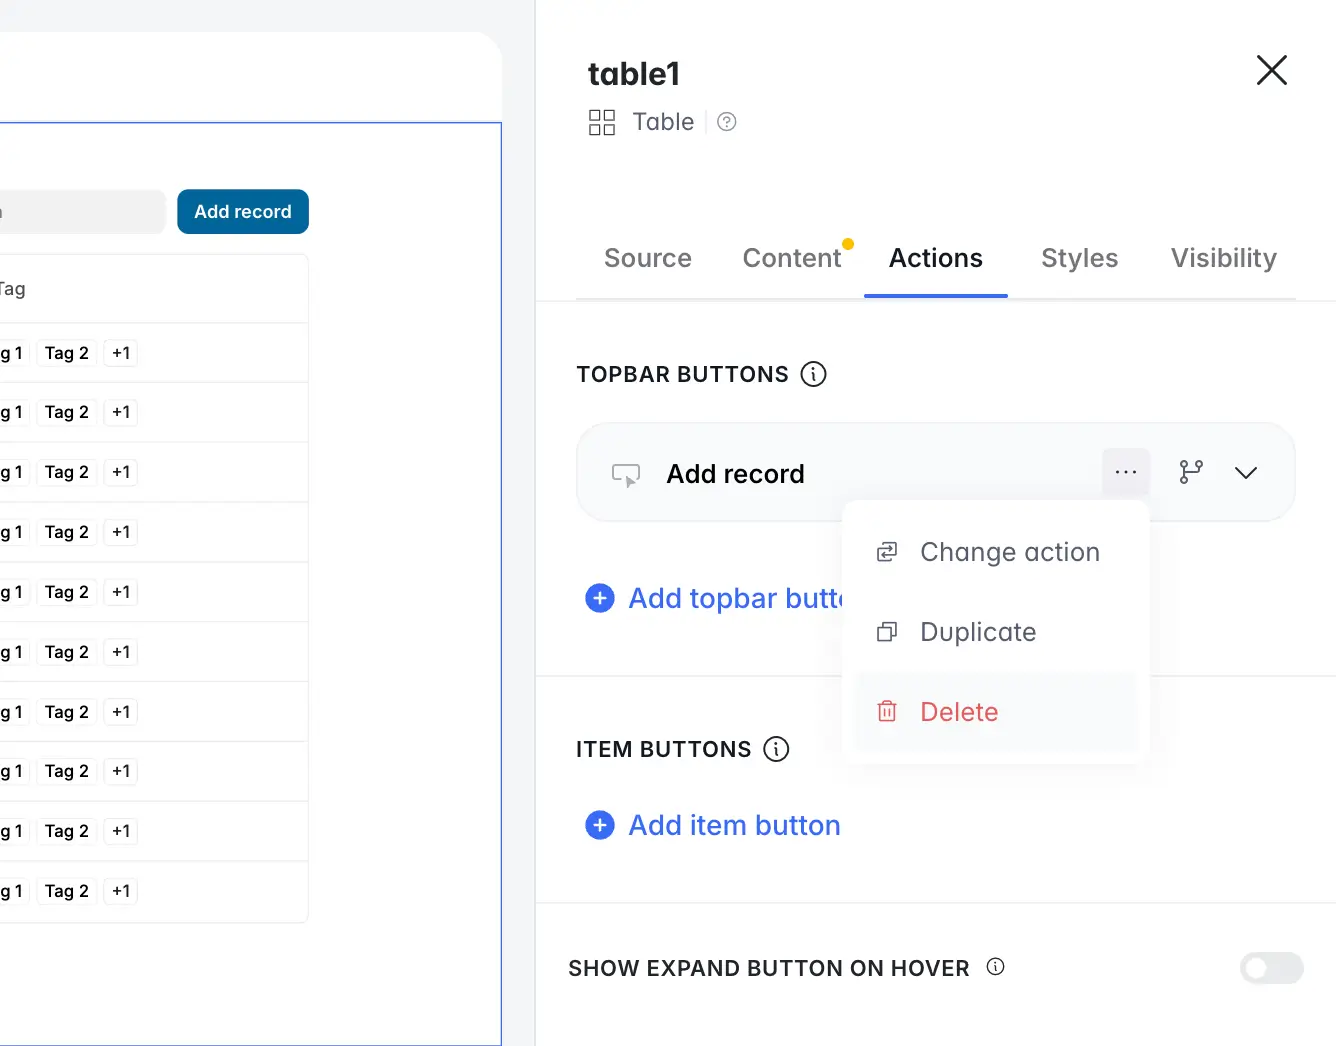Open the info icon next to Topbar Buttons
The height and width of the screenshot is (1046, 1336).
point(814,374)
